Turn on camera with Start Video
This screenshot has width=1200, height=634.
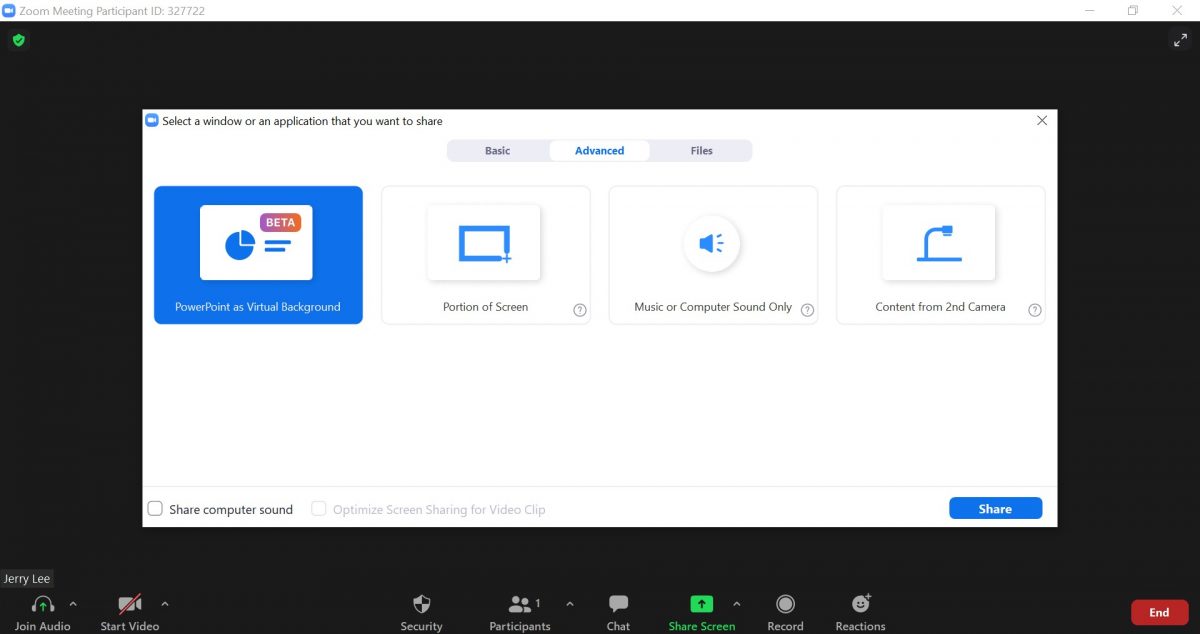coord(130,604)
